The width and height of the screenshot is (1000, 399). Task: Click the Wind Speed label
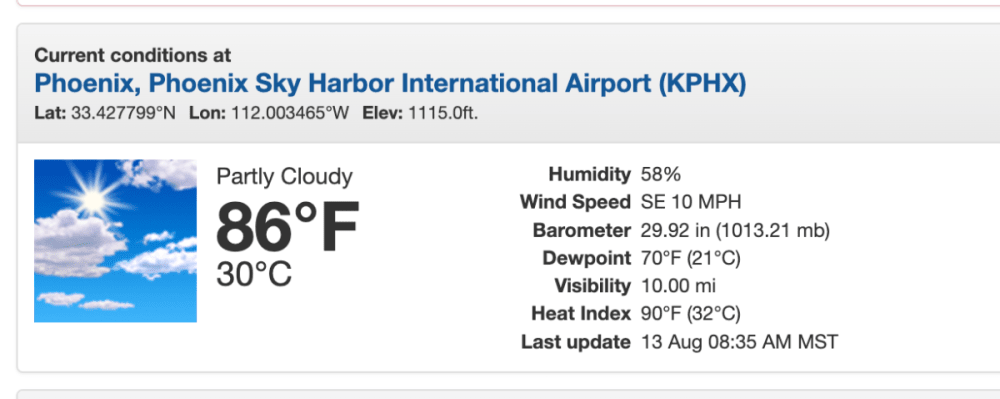(x=575, y=202)
